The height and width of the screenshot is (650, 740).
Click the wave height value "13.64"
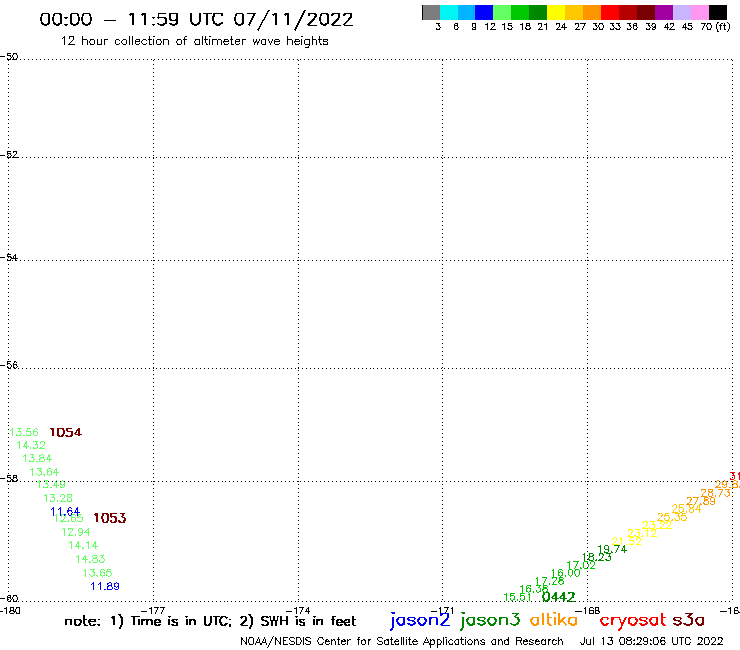tap(44, 472)
